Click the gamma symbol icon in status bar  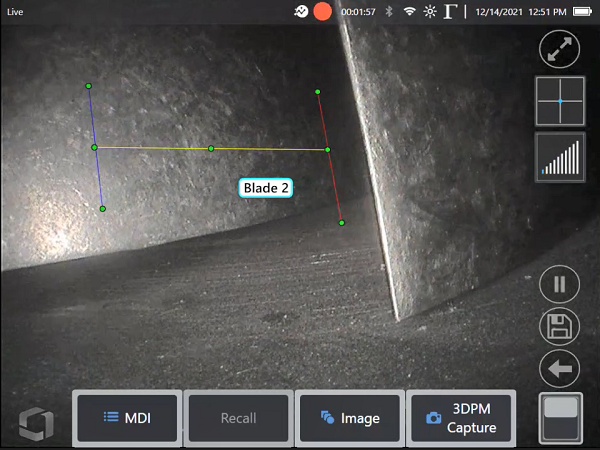pyautogui.click(x=451, y=12)
